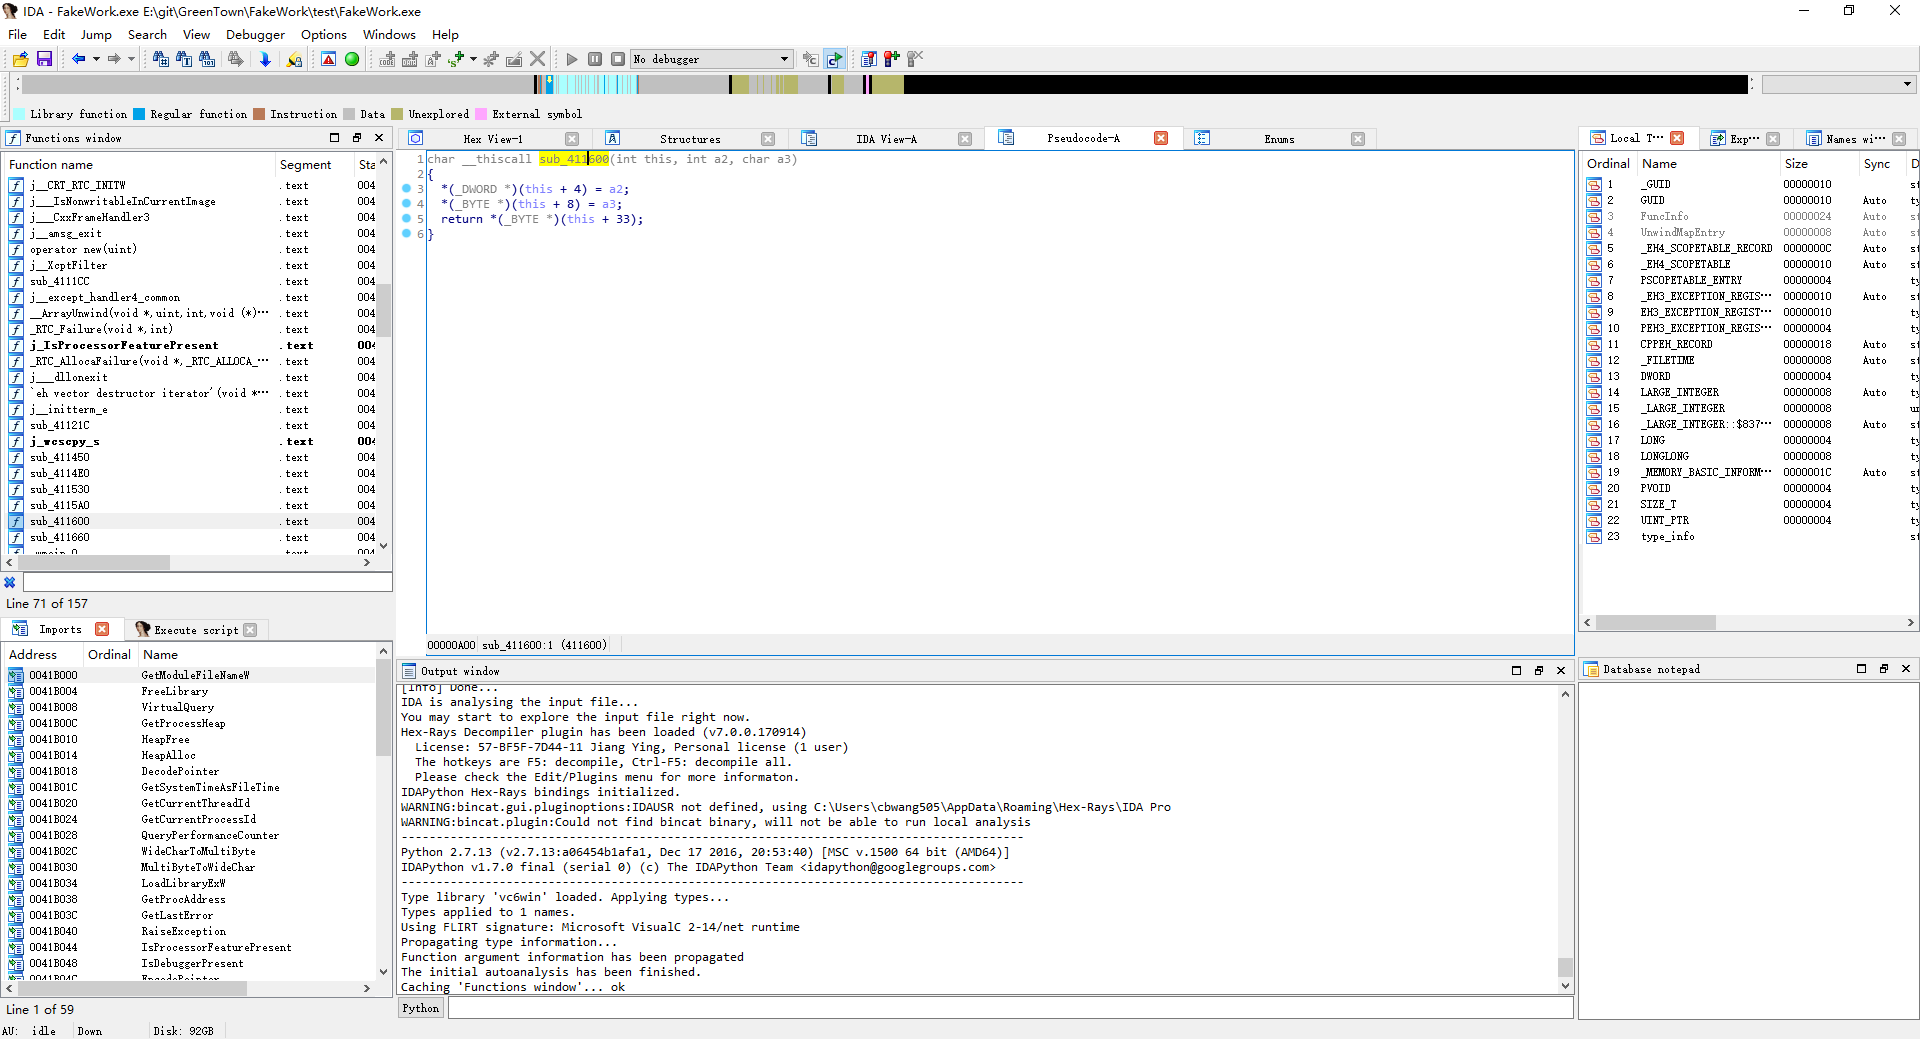Screen dimensions: 1920x1039
Task: Click the Regular function color legend swatch
Action: [139, 114]
